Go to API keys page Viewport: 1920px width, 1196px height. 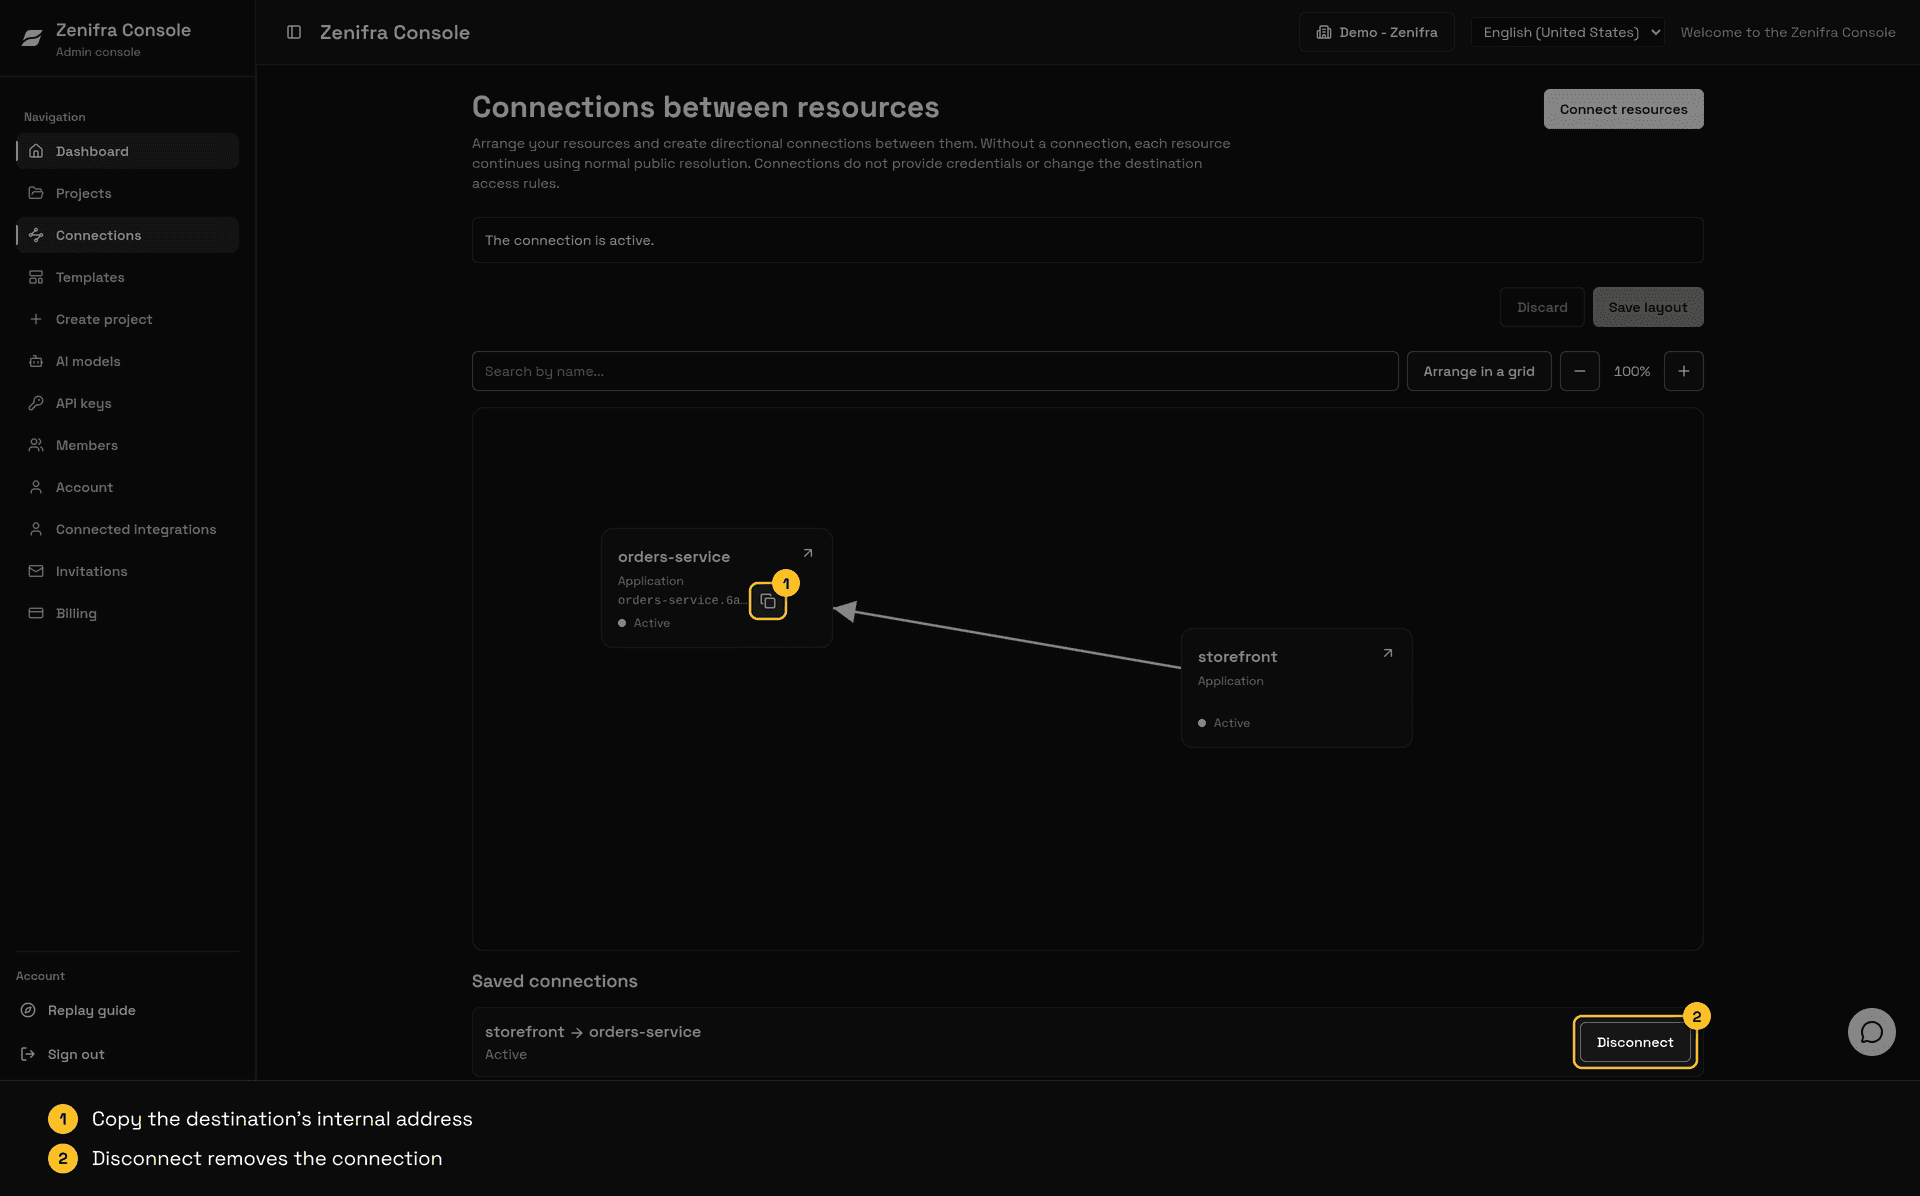128,403
